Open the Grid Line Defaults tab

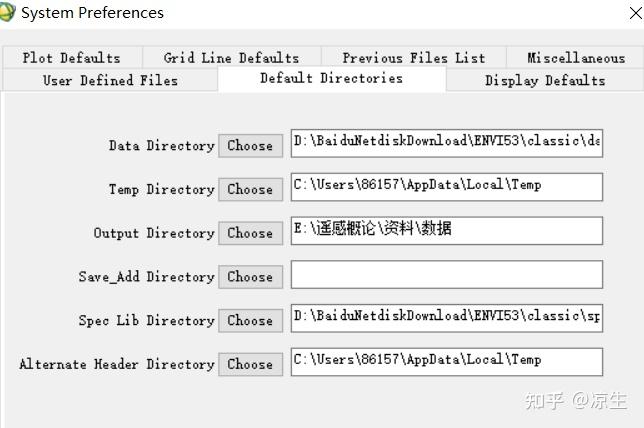pos(231,58)
